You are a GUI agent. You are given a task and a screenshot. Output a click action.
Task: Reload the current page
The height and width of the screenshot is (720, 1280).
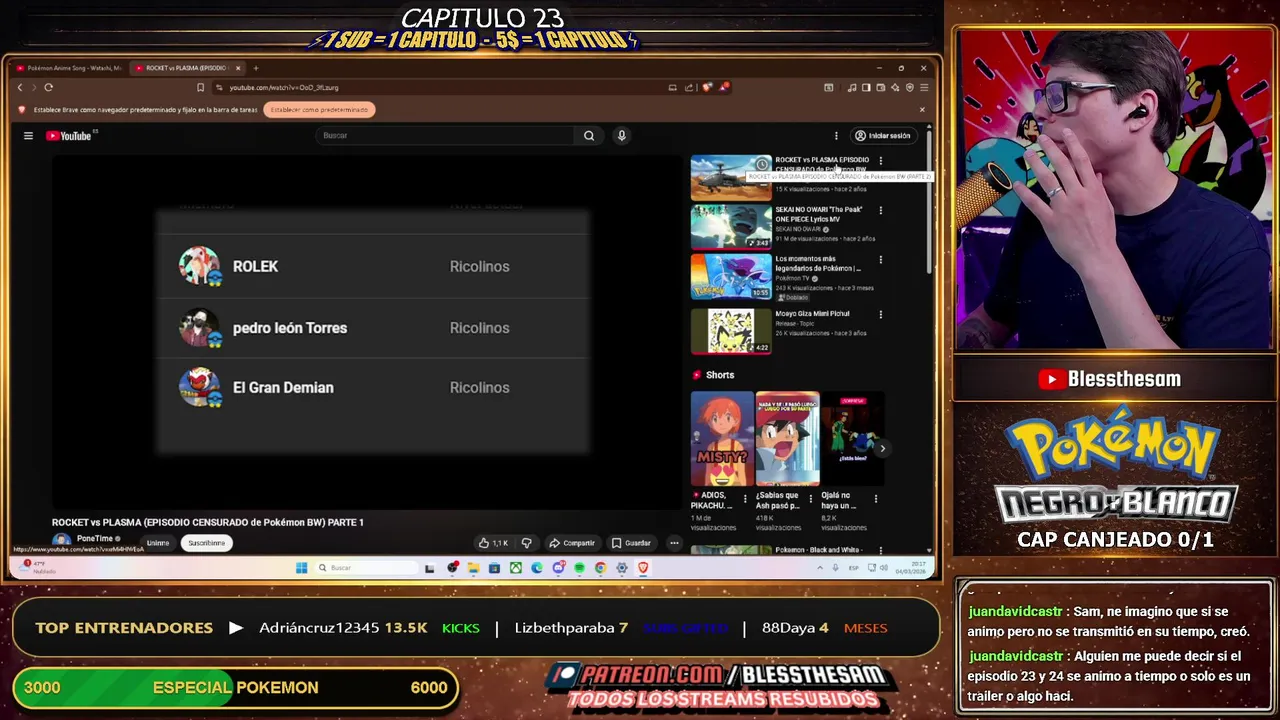pos(48,87)
